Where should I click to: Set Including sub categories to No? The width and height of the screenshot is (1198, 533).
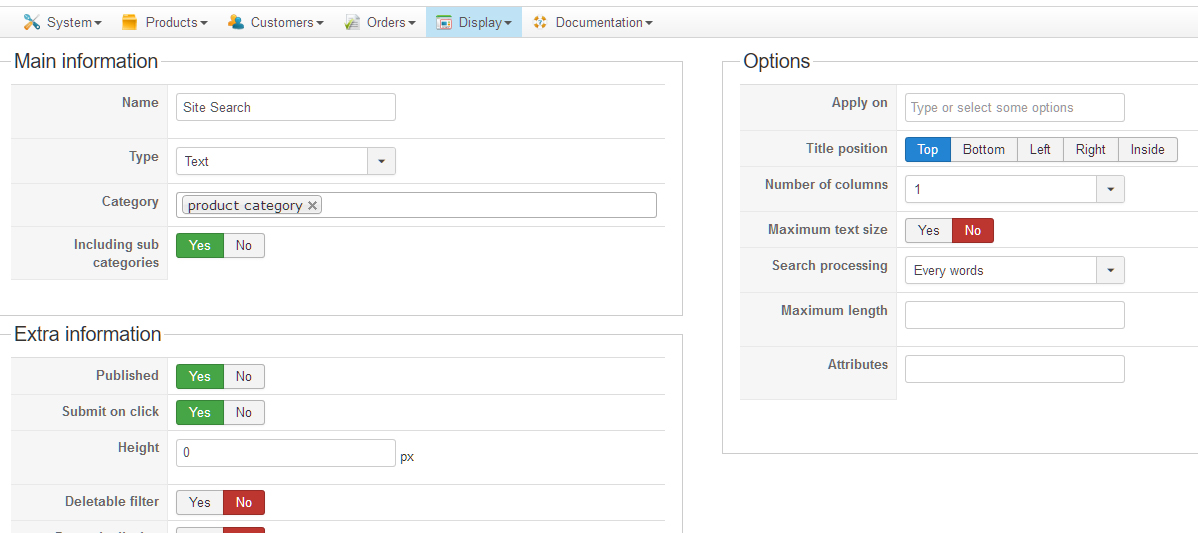(244, 245)
